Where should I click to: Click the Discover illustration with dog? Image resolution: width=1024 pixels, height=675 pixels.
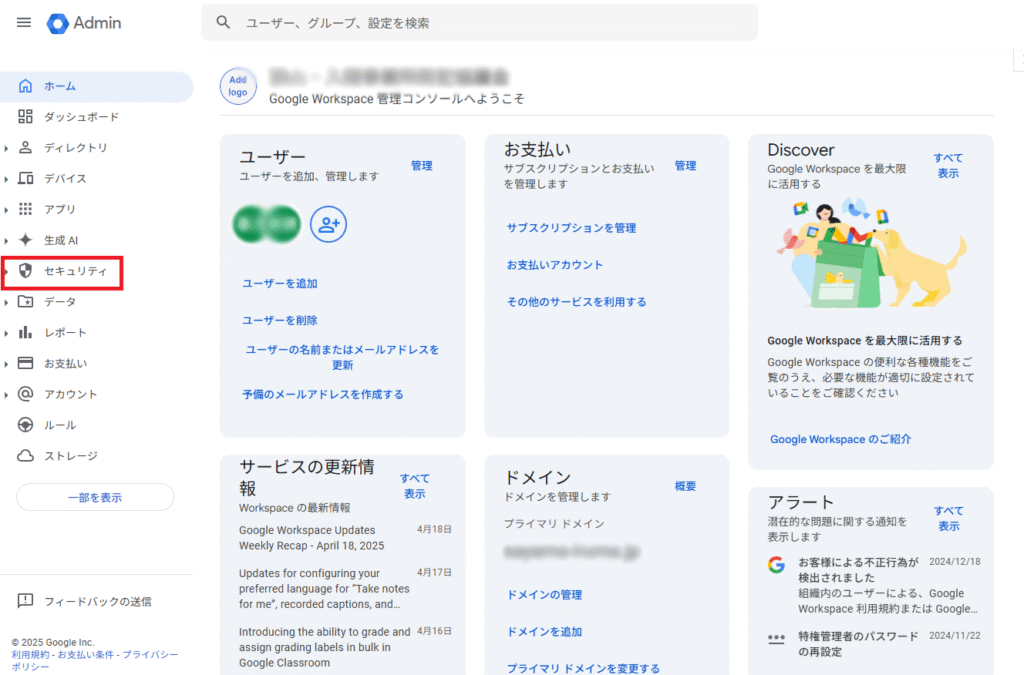point(871,253)
